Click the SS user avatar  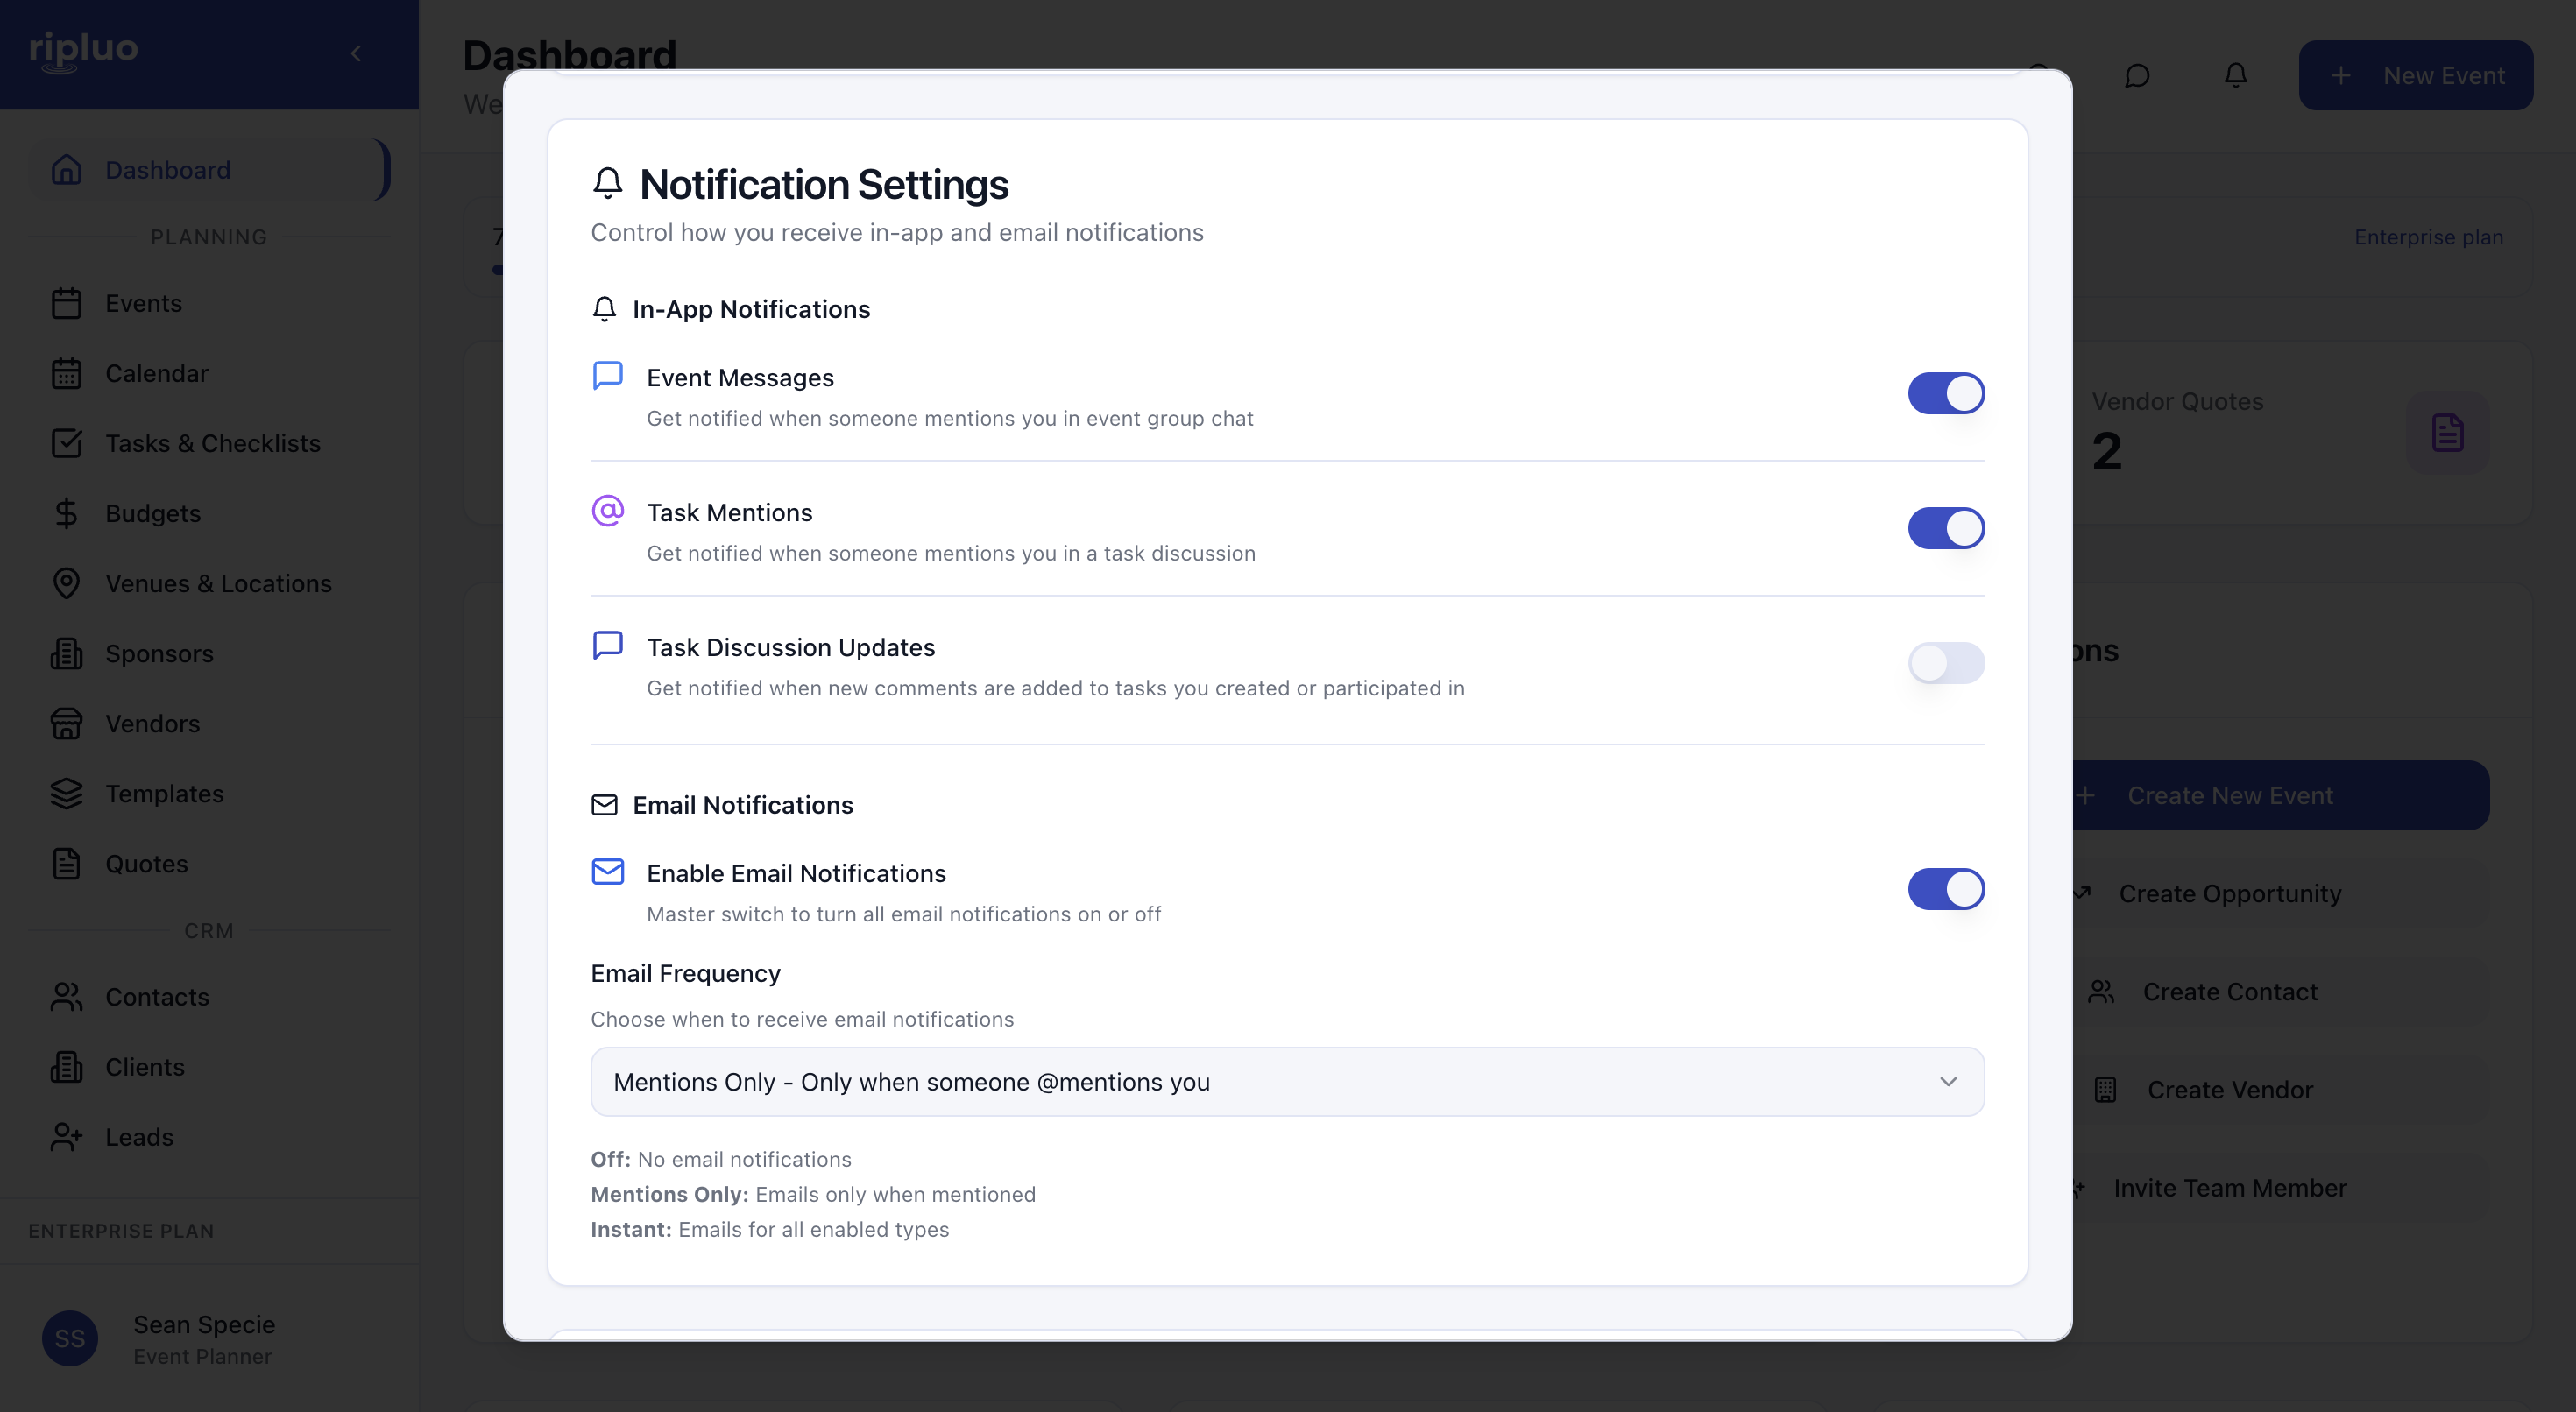point(70,1339)
